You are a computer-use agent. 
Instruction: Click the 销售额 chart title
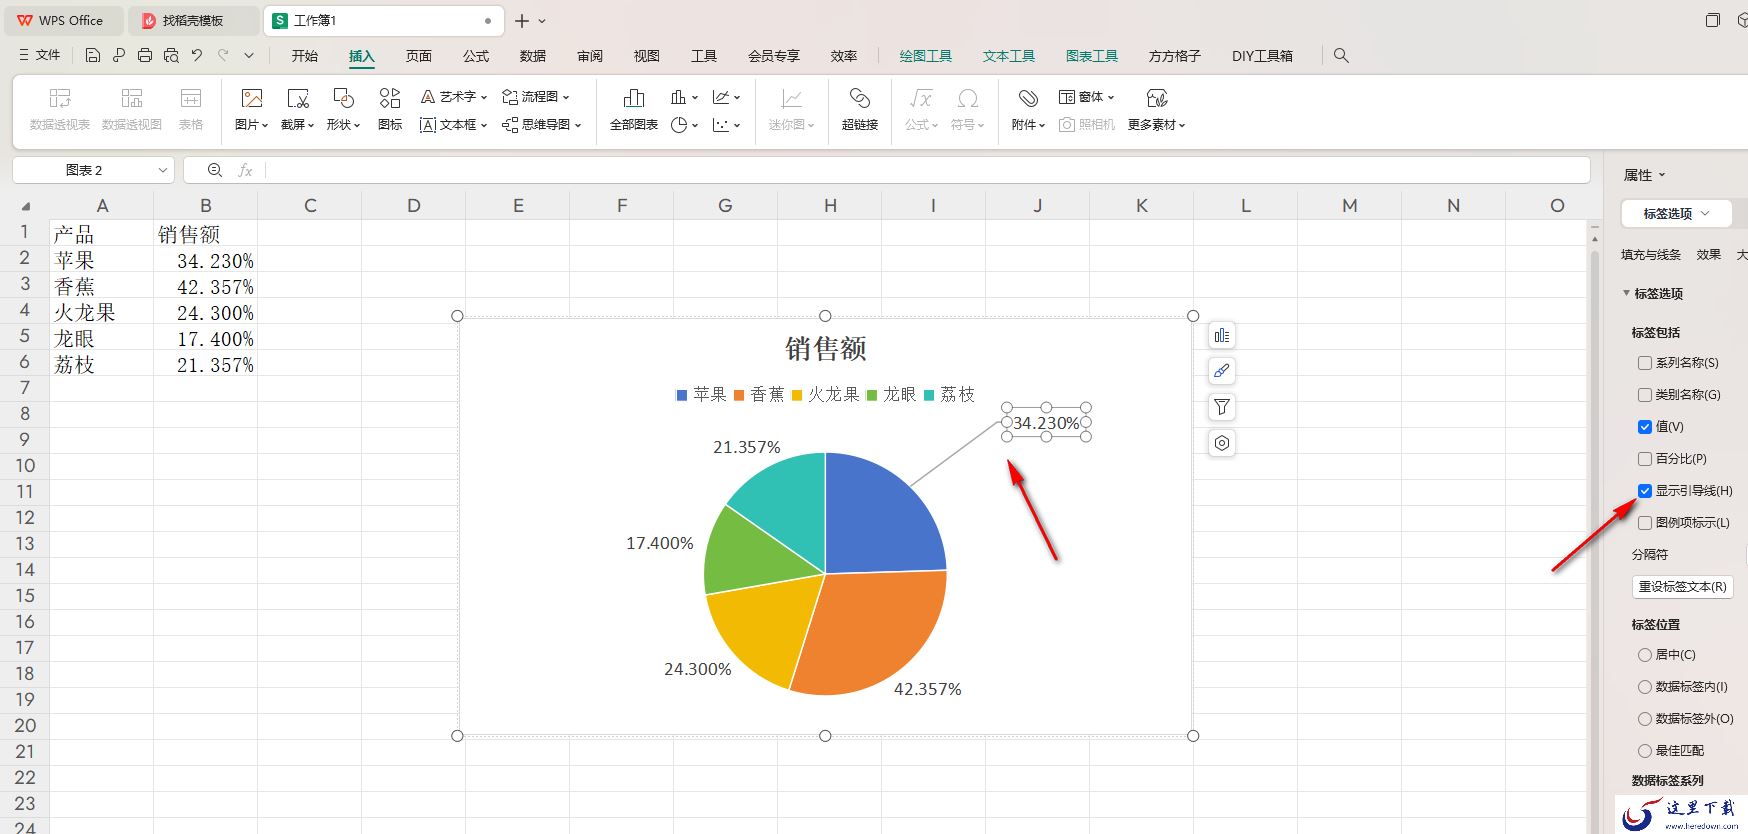[x=825, y=348]
